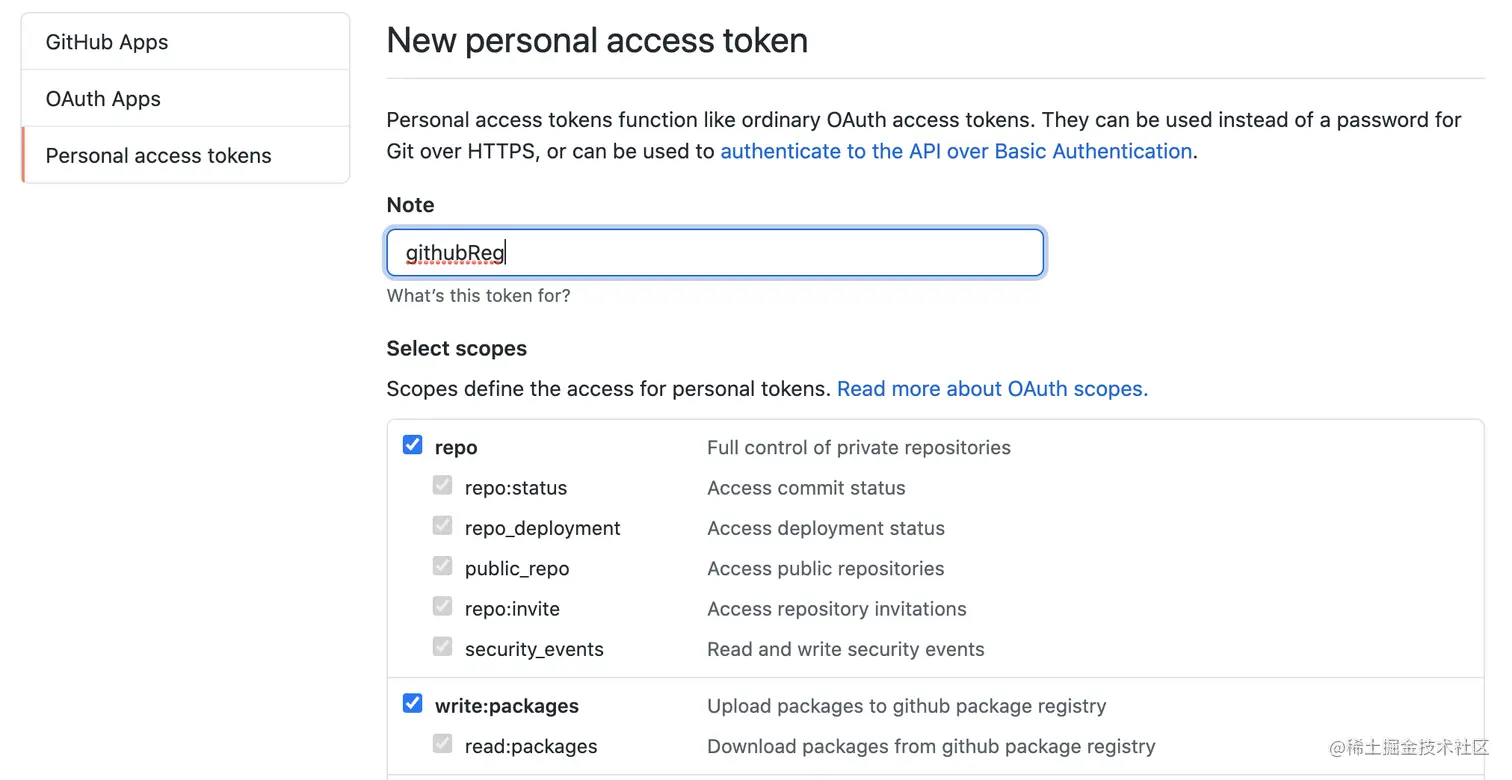Follow the Read more about OAuth scopes link
This screenshot has width=1512, height=780.
[992, 389]
